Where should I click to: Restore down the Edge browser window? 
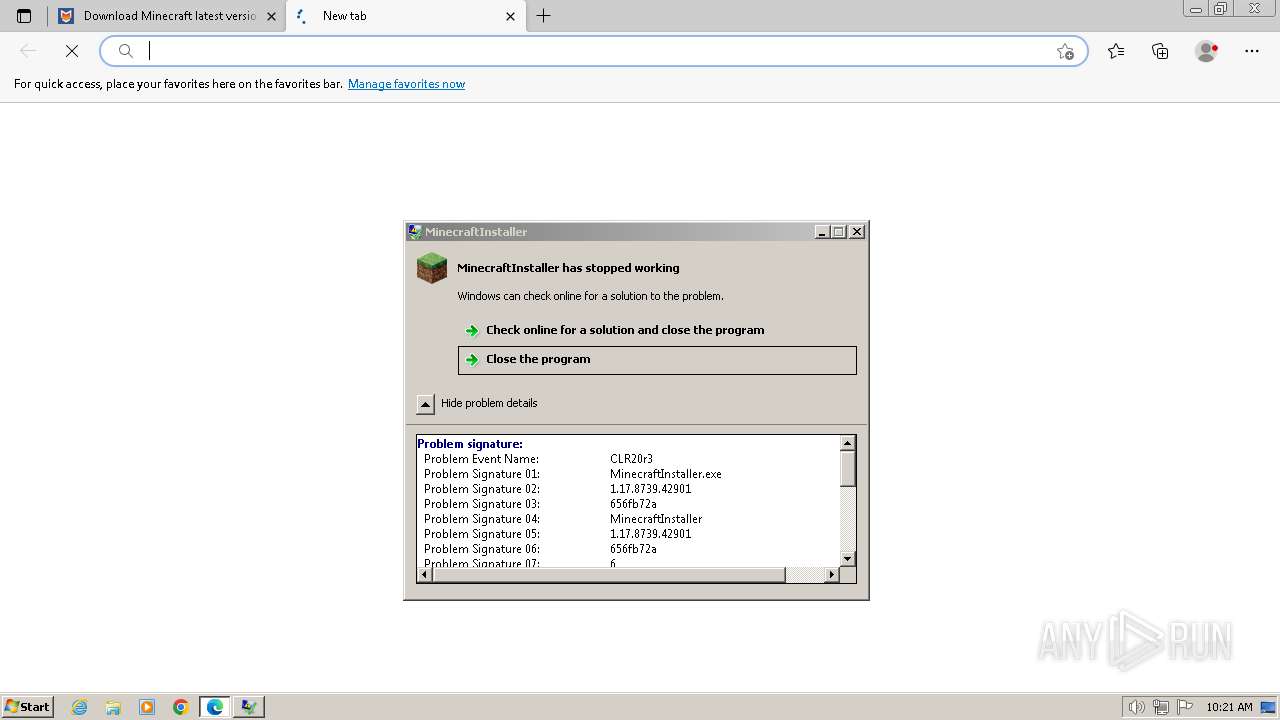[1221, 9]
